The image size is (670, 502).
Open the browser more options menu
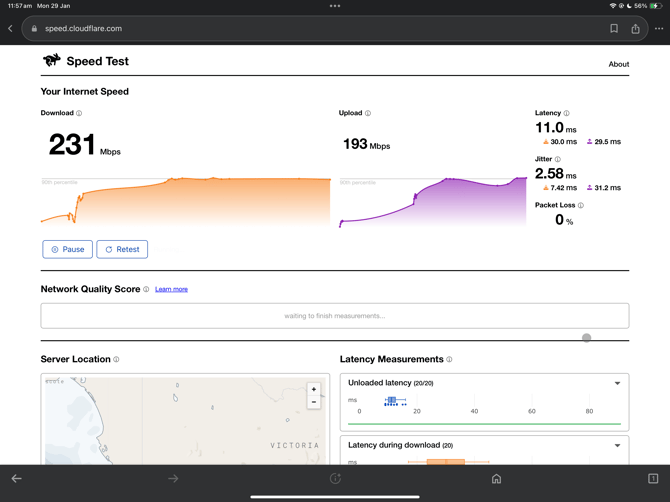point(658,29)
